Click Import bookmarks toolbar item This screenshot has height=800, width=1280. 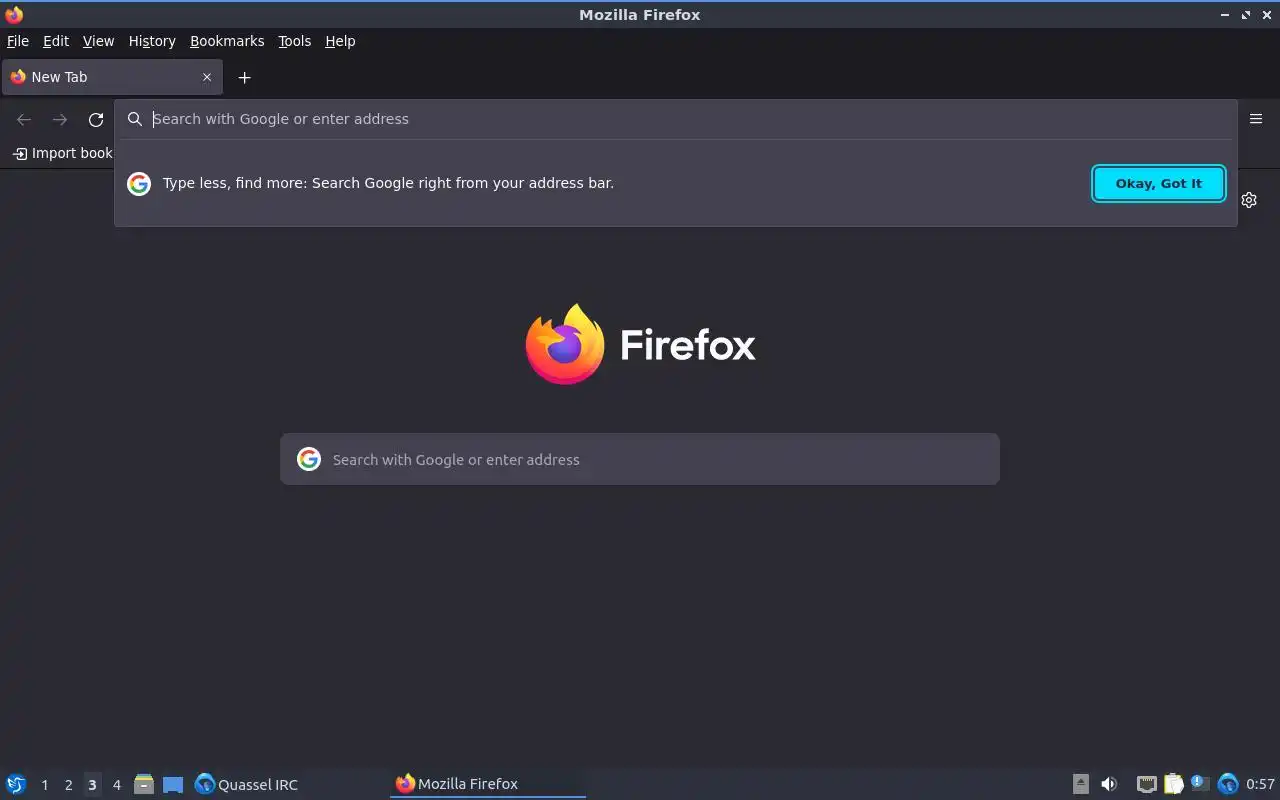pyautogui.click(x=62, y=153)
